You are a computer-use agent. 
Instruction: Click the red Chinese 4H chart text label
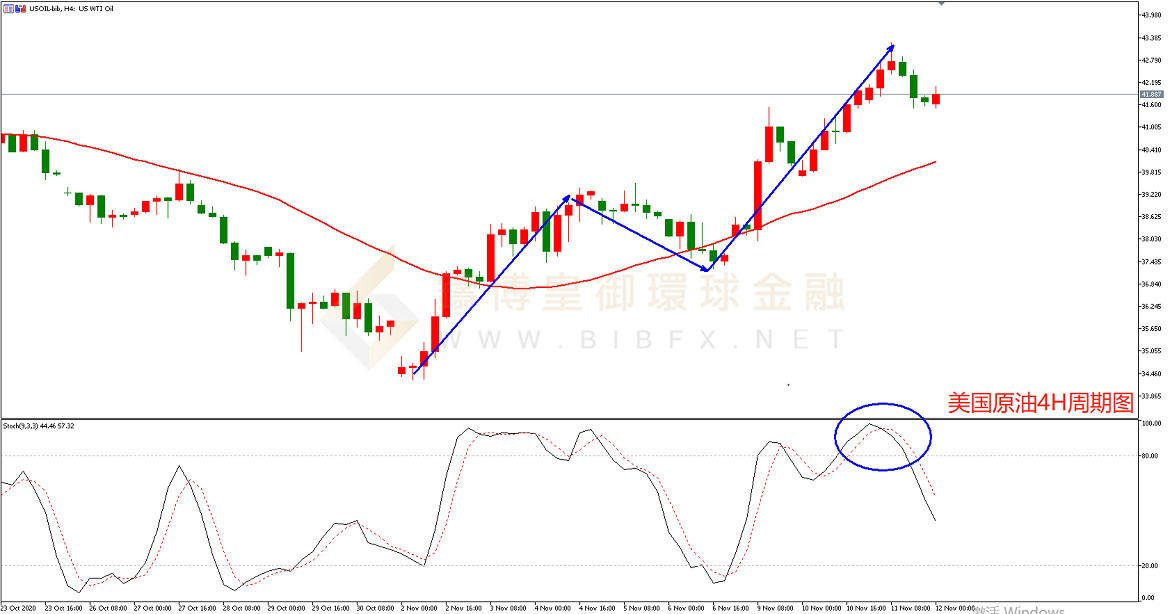(1040, 403)
